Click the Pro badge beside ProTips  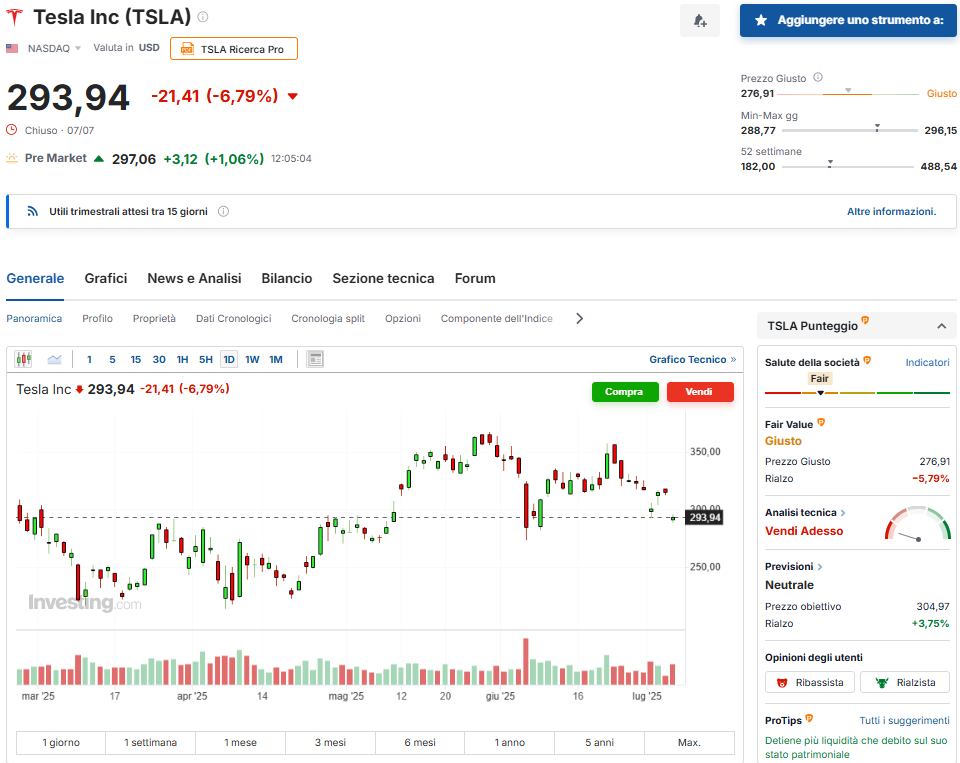pos(809,718)
